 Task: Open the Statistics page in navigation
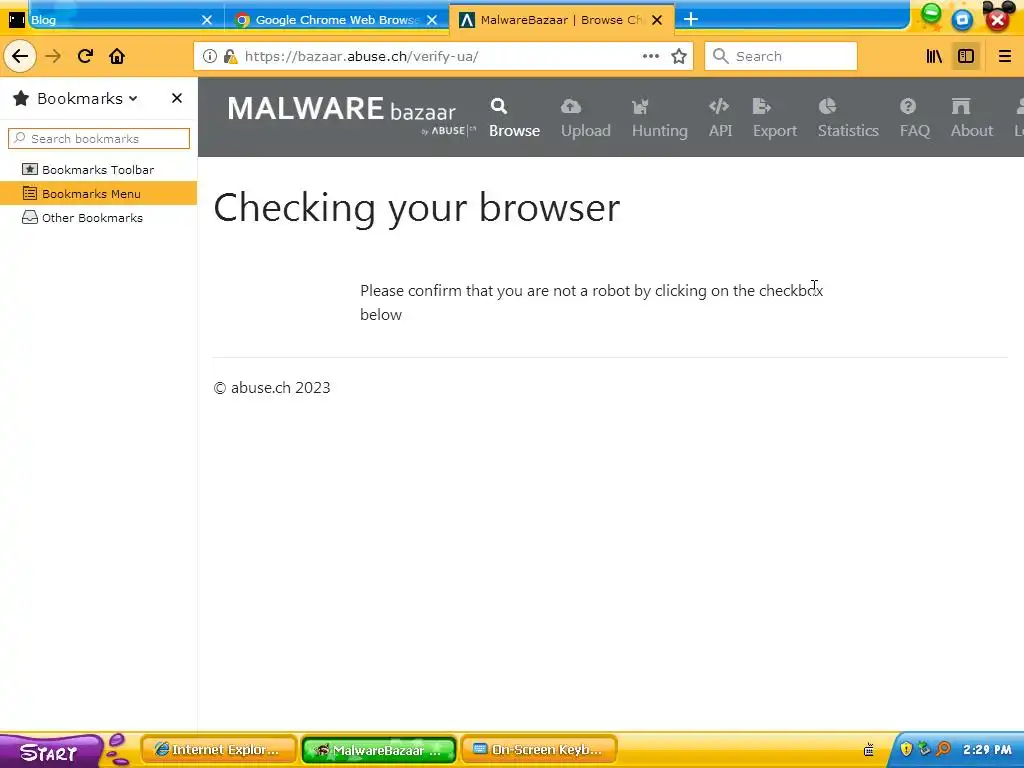(x=848, y=118)
